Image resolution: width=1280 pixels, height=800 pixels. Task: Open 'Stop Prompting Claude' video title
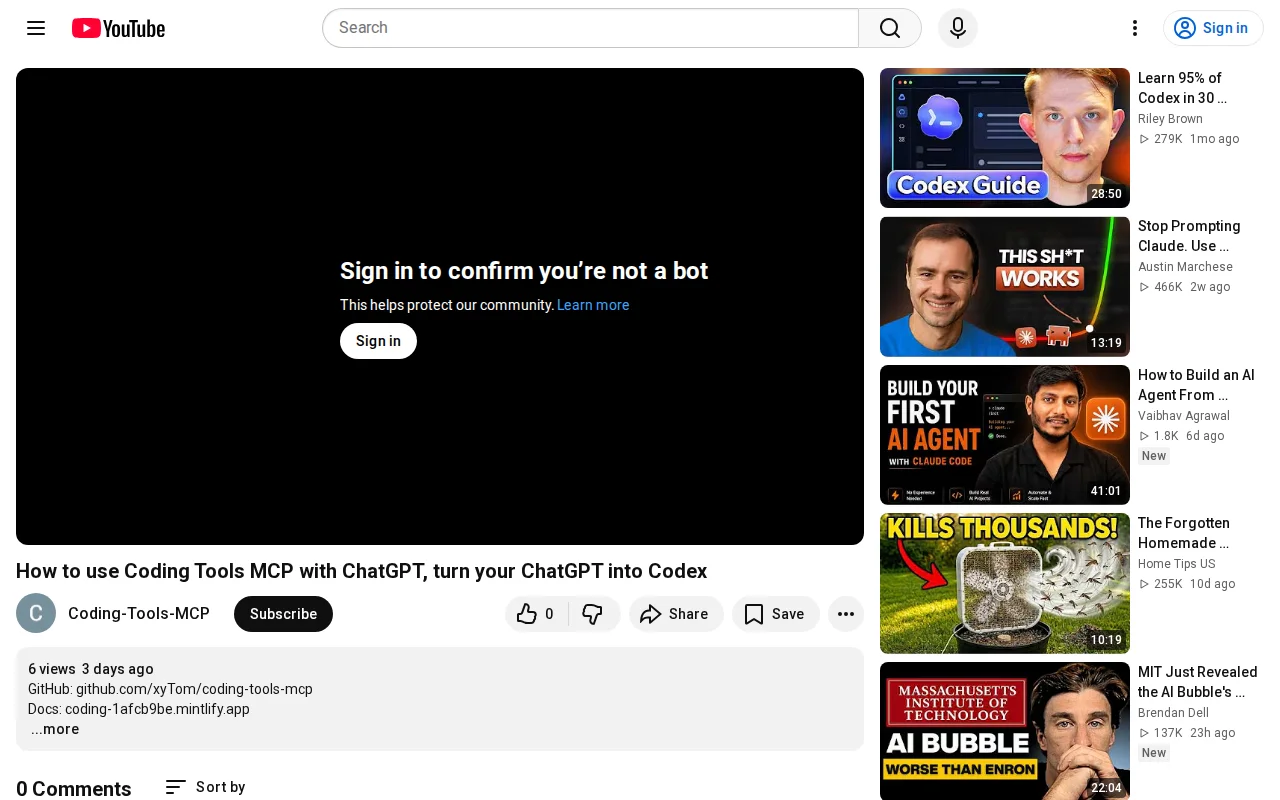(1189, 236)
